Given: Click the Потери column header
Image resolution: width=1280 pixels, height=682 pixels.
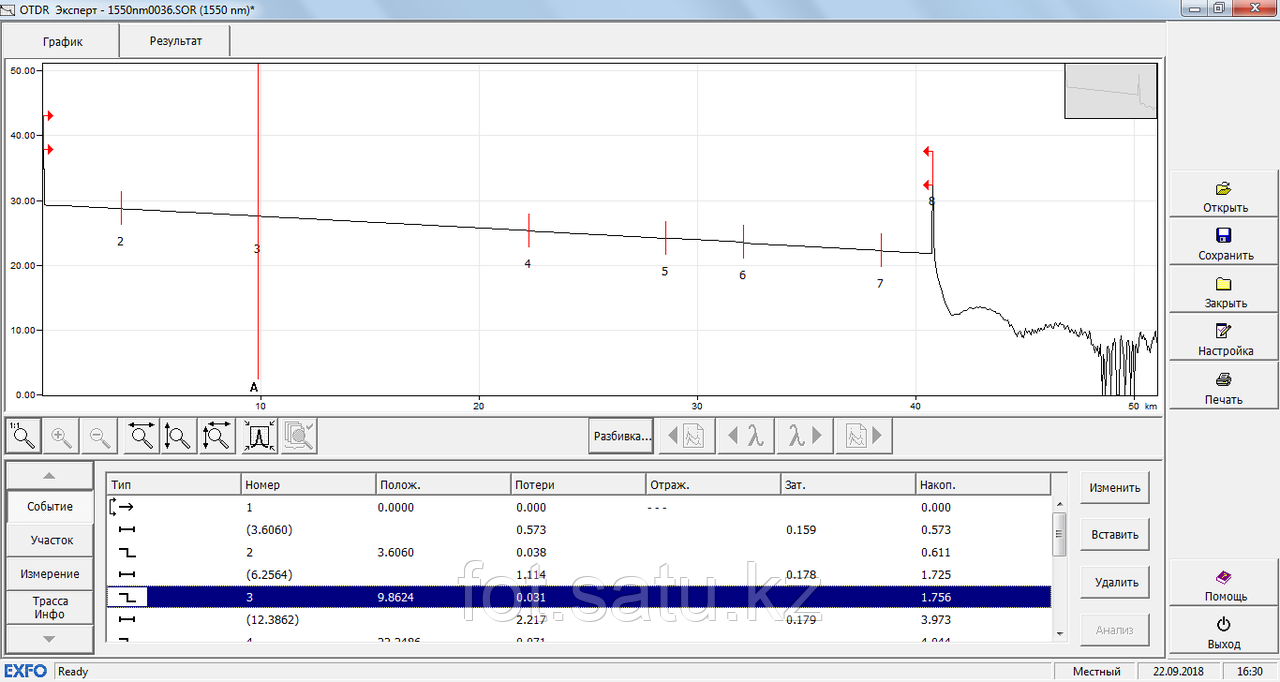Looking at the screenshot, I should click(579, 485).
